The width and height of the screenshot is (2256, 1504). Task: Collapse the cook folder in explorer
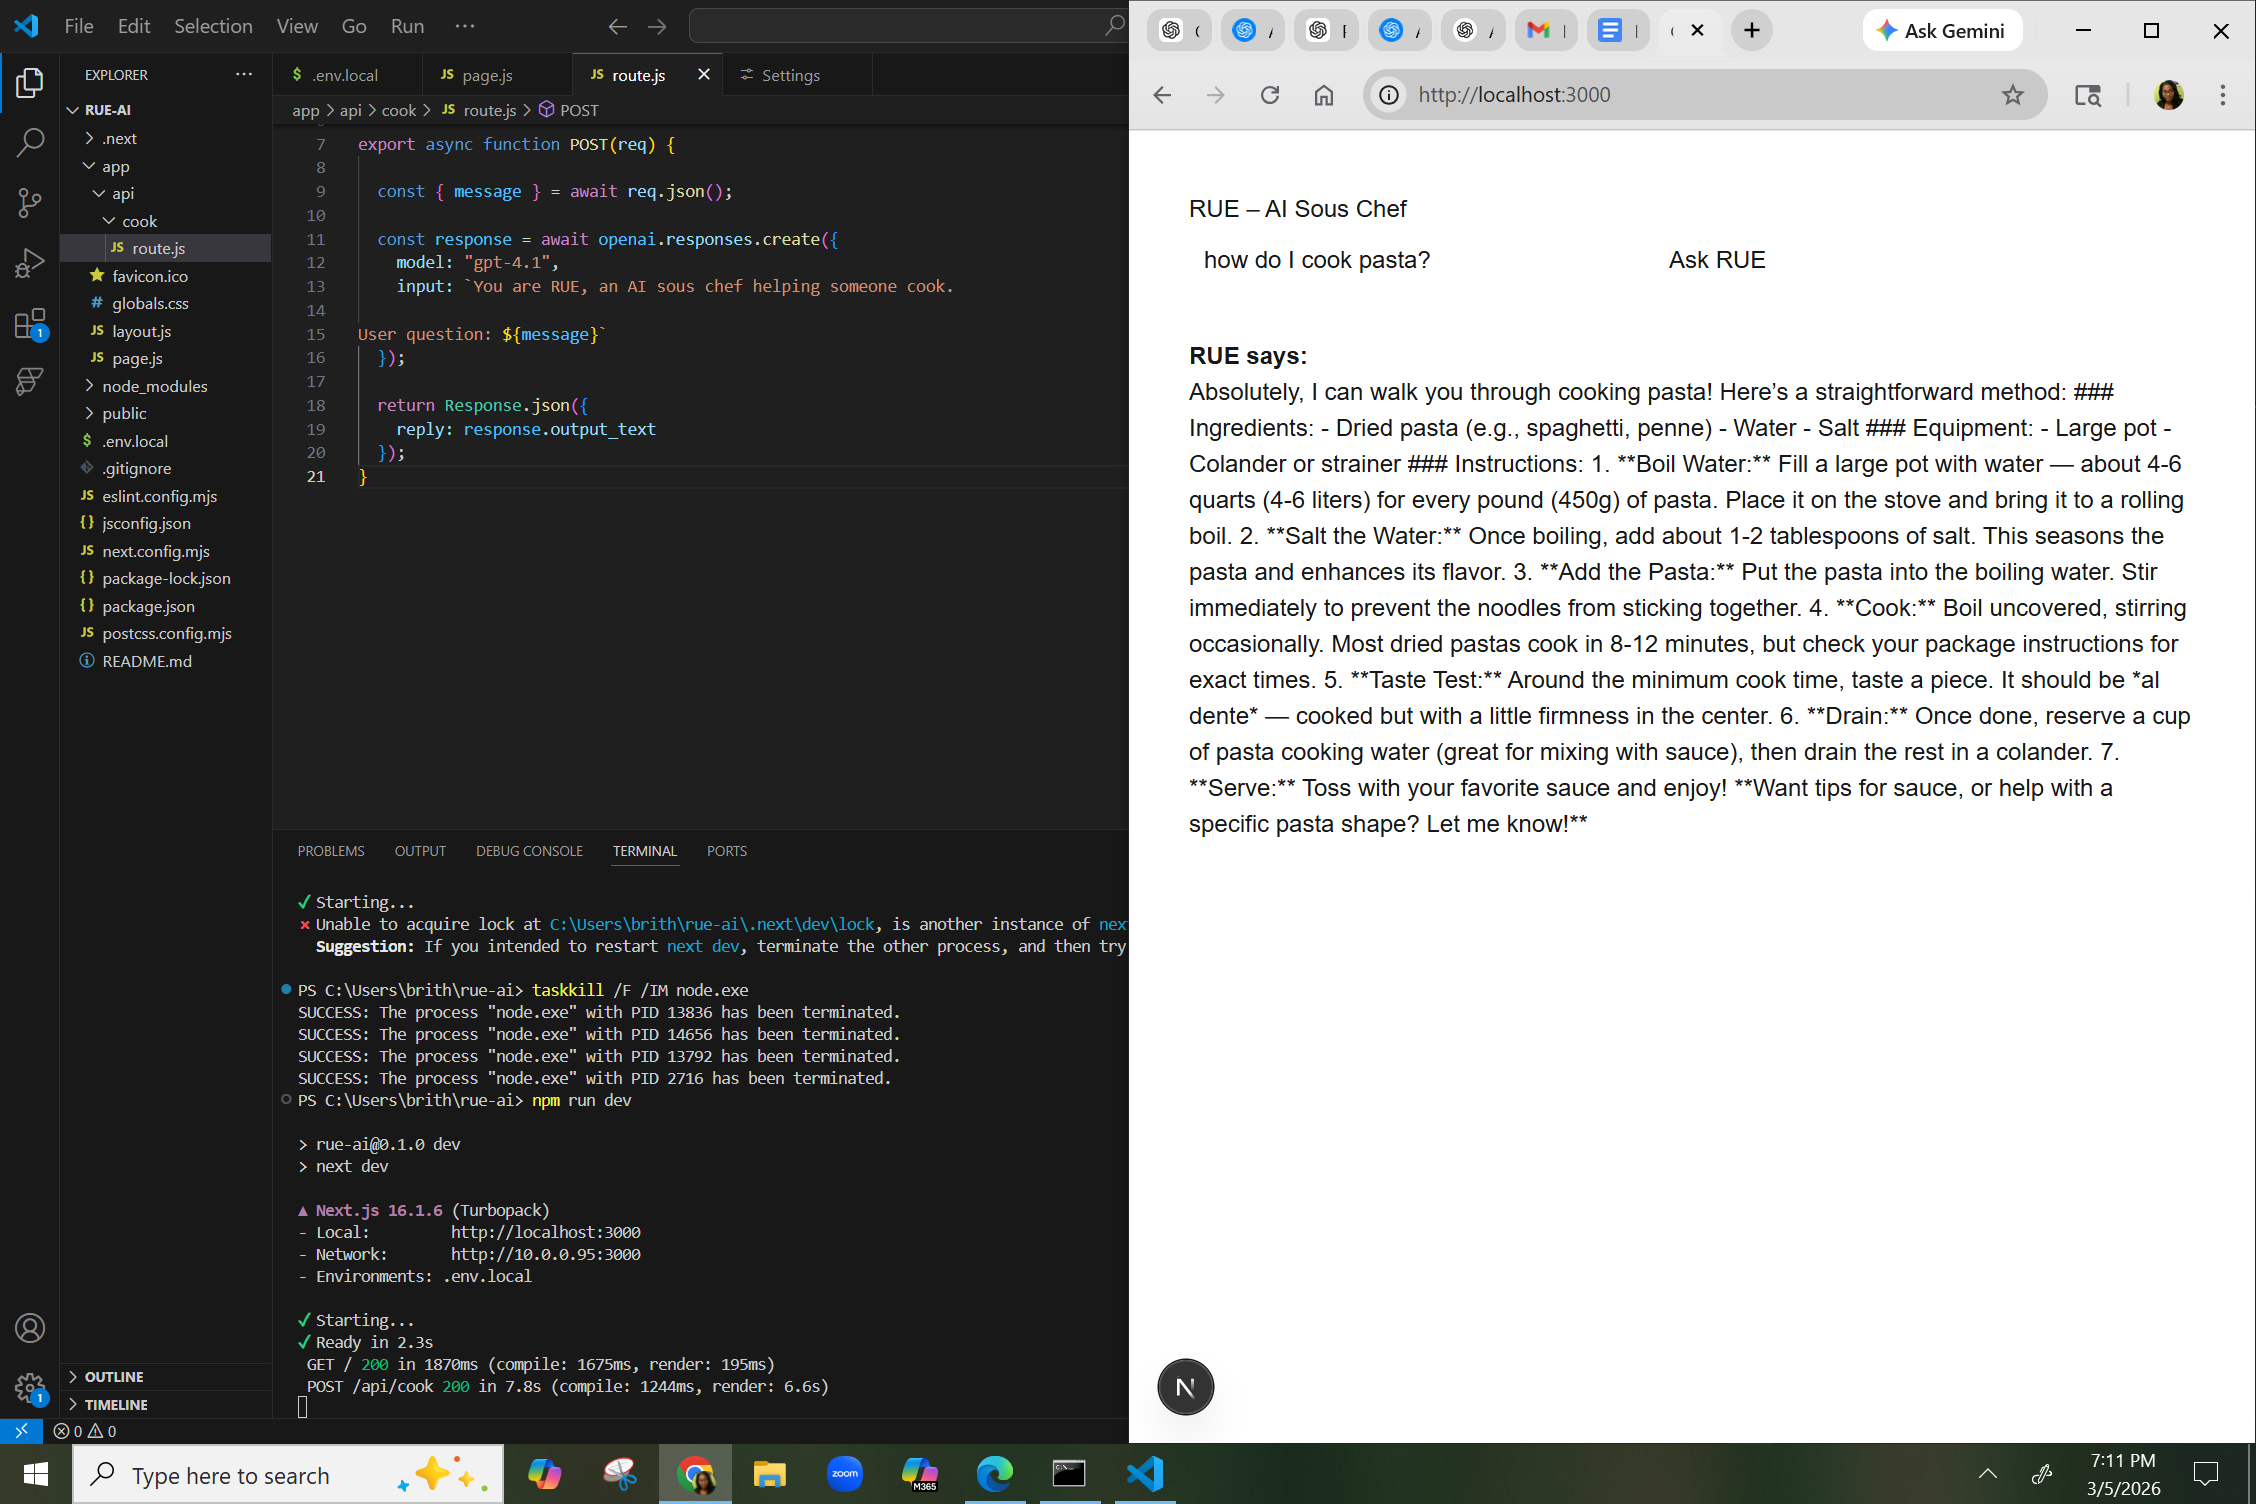(139, 221)
